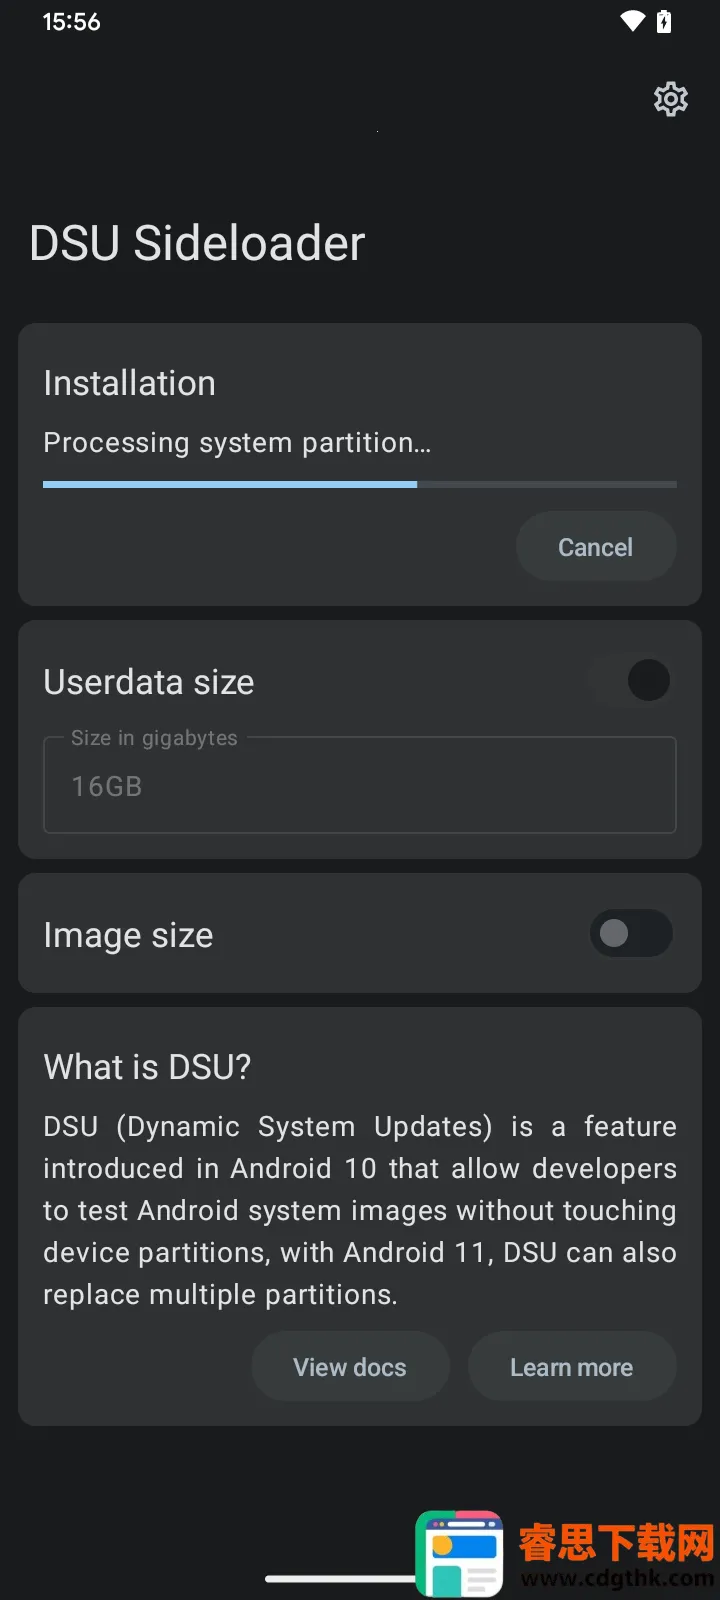
Task: Tap the Image size label
Action: coord(128,935)
